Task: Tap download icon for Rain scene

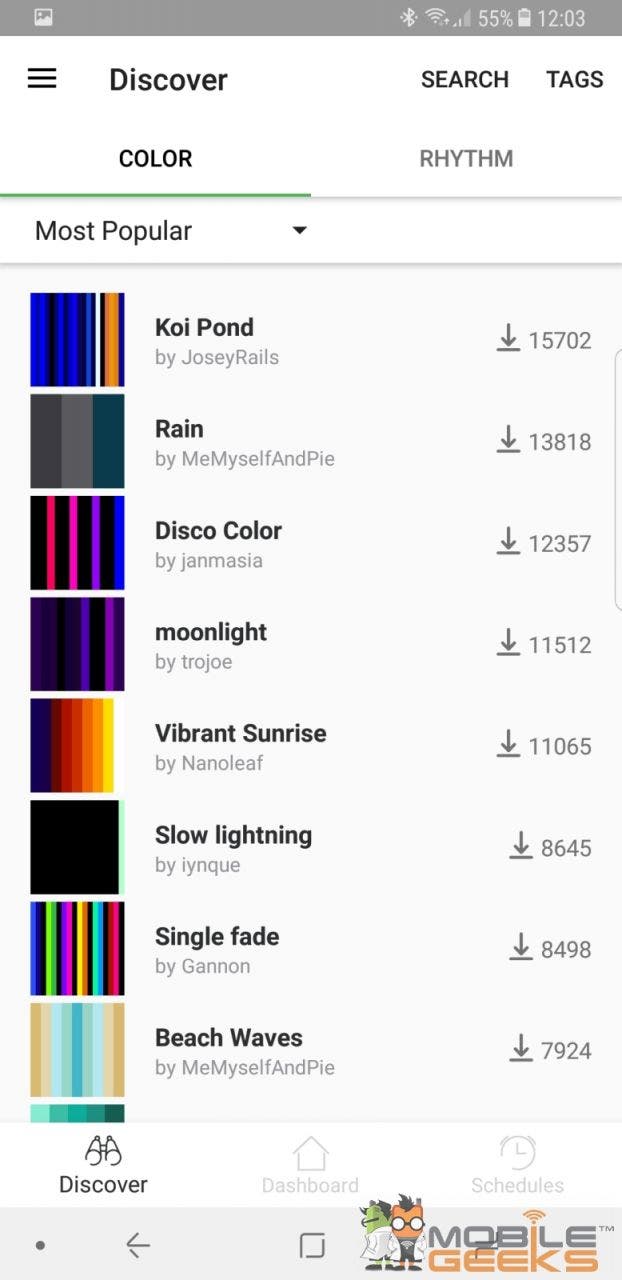Action: point(508,441)
